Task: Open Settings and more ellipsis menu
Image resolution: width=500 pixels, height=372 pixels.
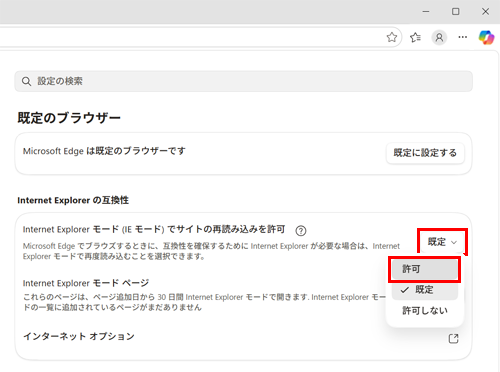Action: pos(463,37)
